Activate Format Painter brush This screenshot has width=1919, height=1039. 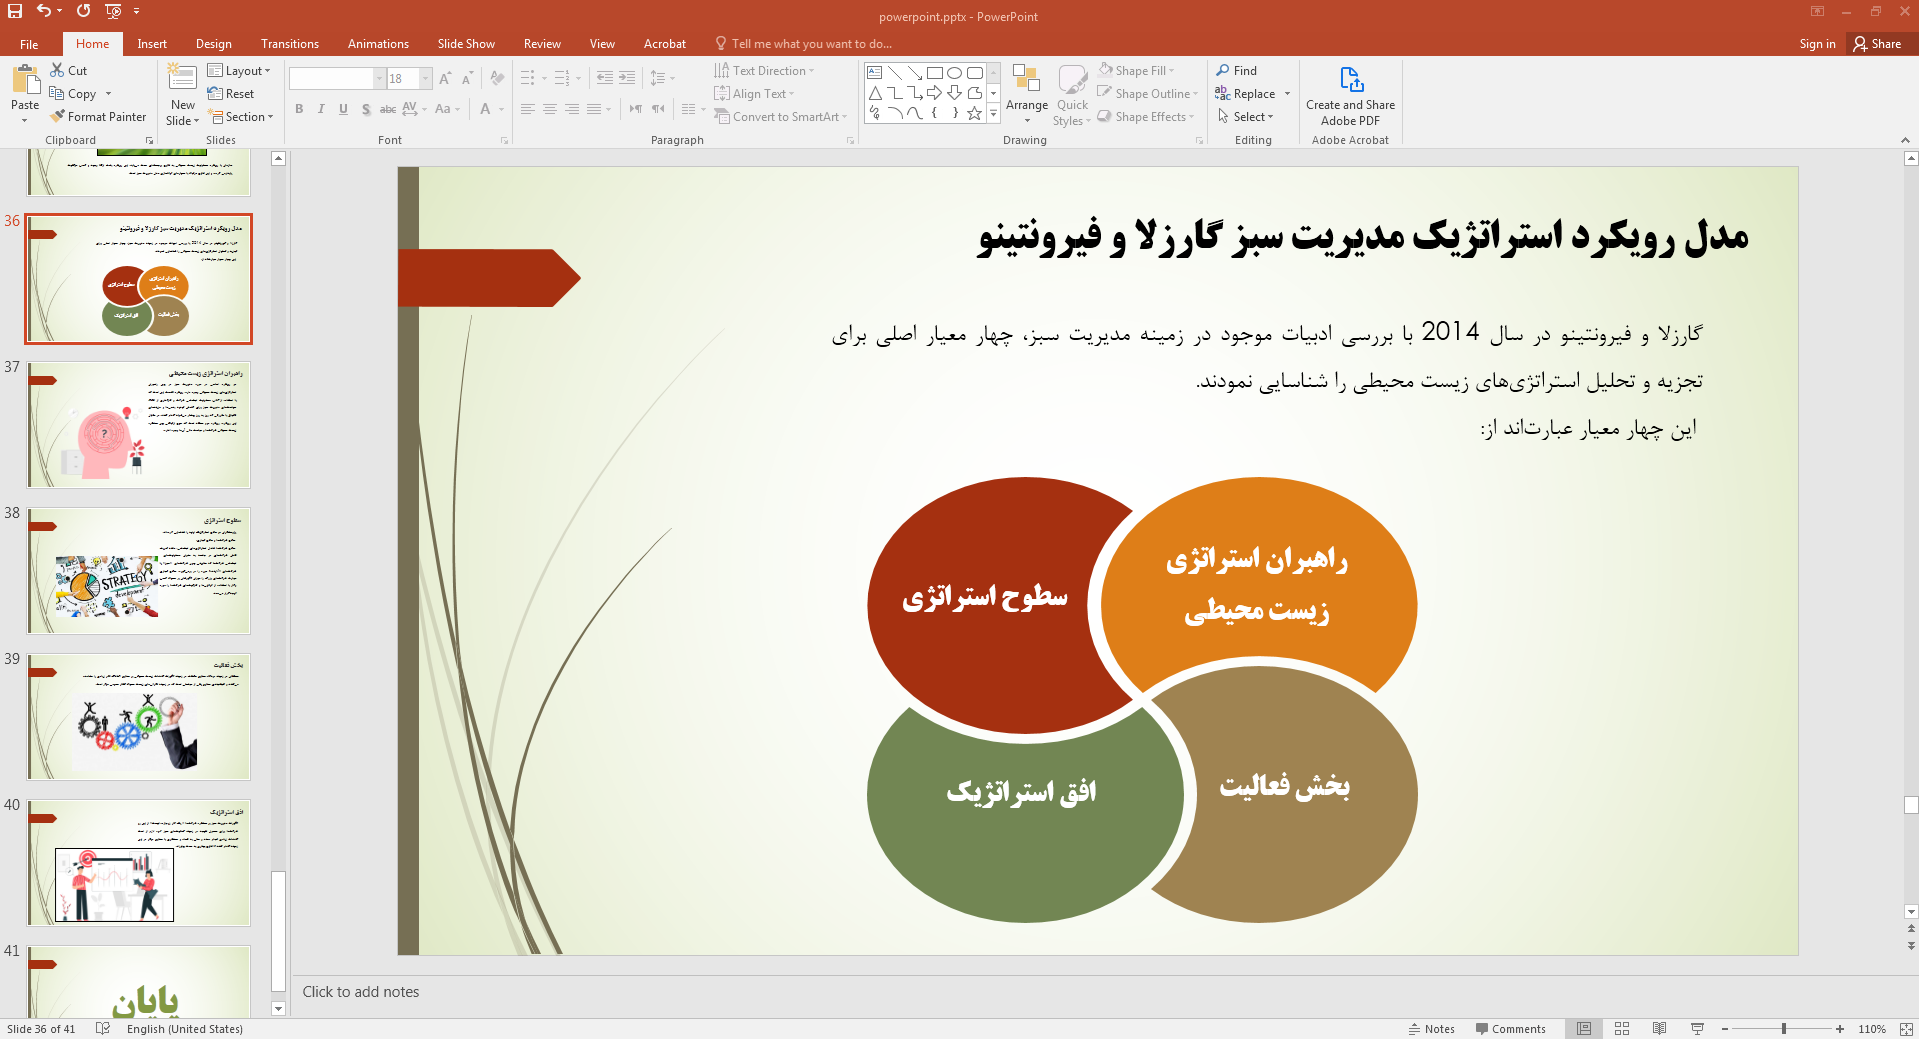(x=98, y=117)
